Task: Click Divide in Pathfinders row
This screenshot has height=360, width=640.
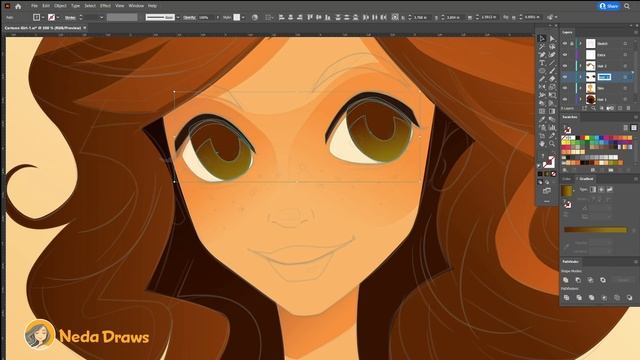Action: tap(566, 298)
